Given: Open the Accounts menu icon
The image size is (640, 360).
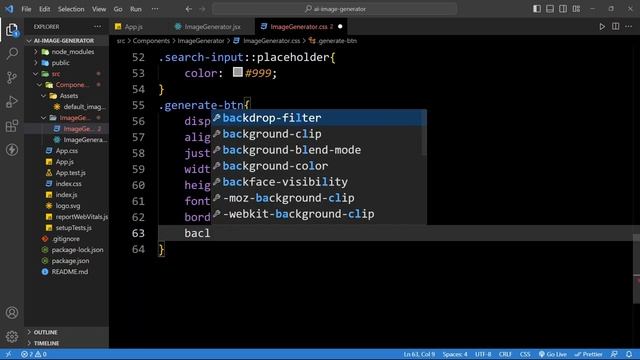Looking at the screenshot, I should [x=12, y=313].
